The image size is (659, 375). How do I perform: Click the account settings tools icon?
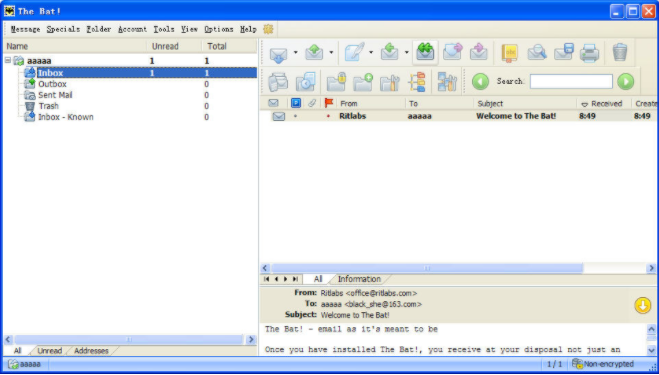[x=447, y=82]
